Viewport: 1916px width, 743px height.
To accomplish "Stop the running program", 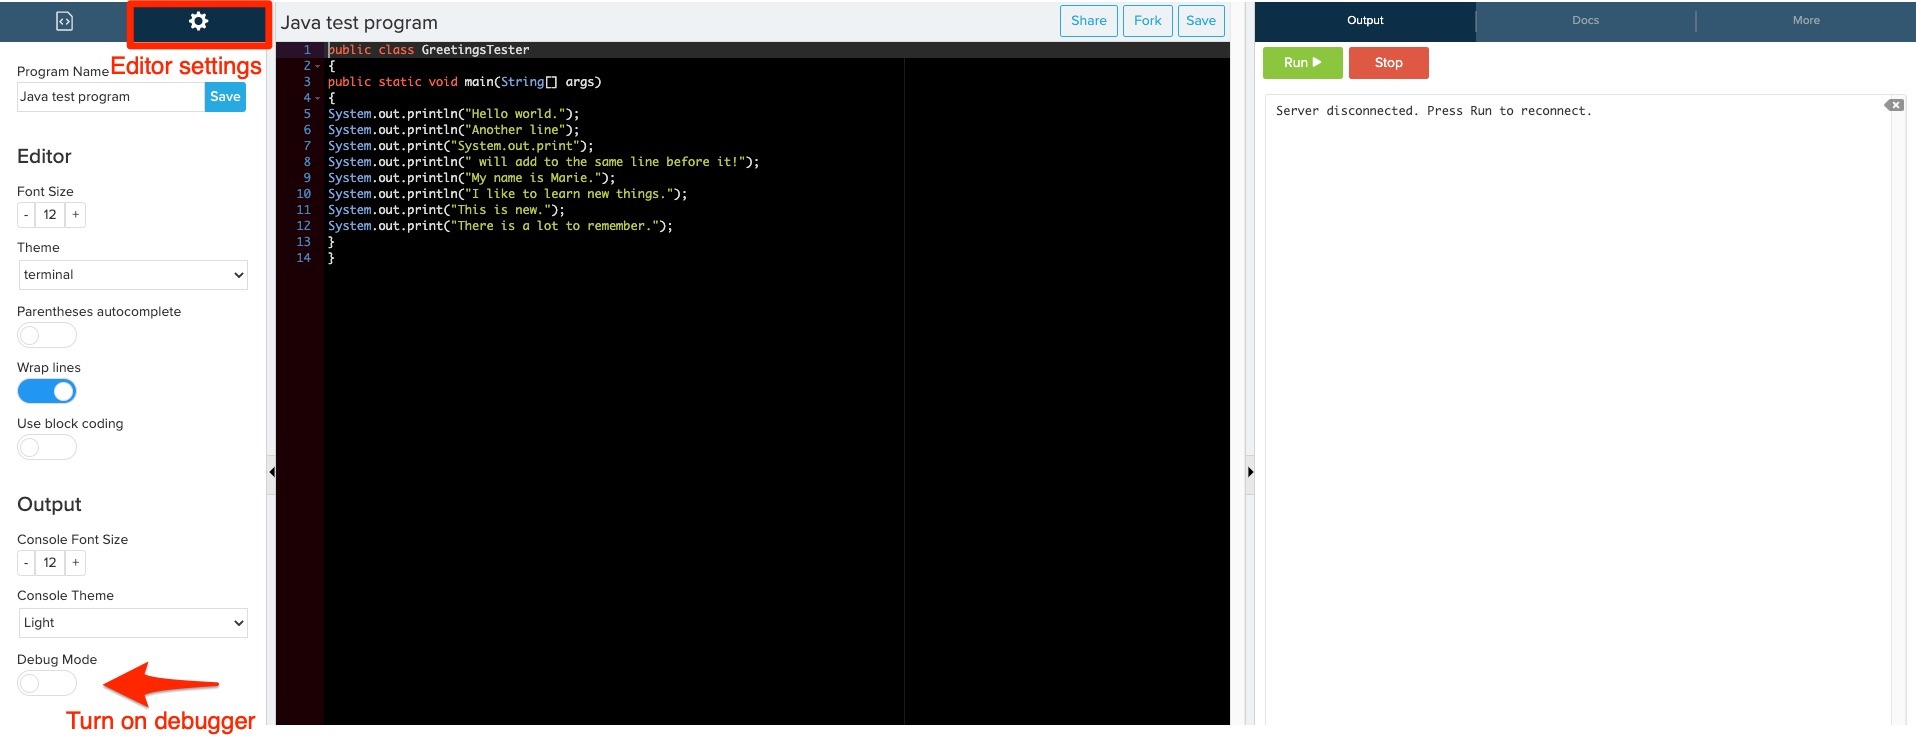I will point(1388,62).
